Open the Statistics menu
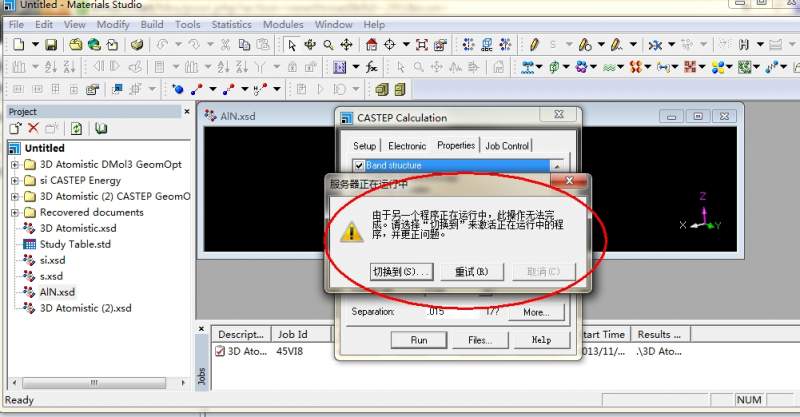Viewport: 800px width, 417px height. (232, 24)
